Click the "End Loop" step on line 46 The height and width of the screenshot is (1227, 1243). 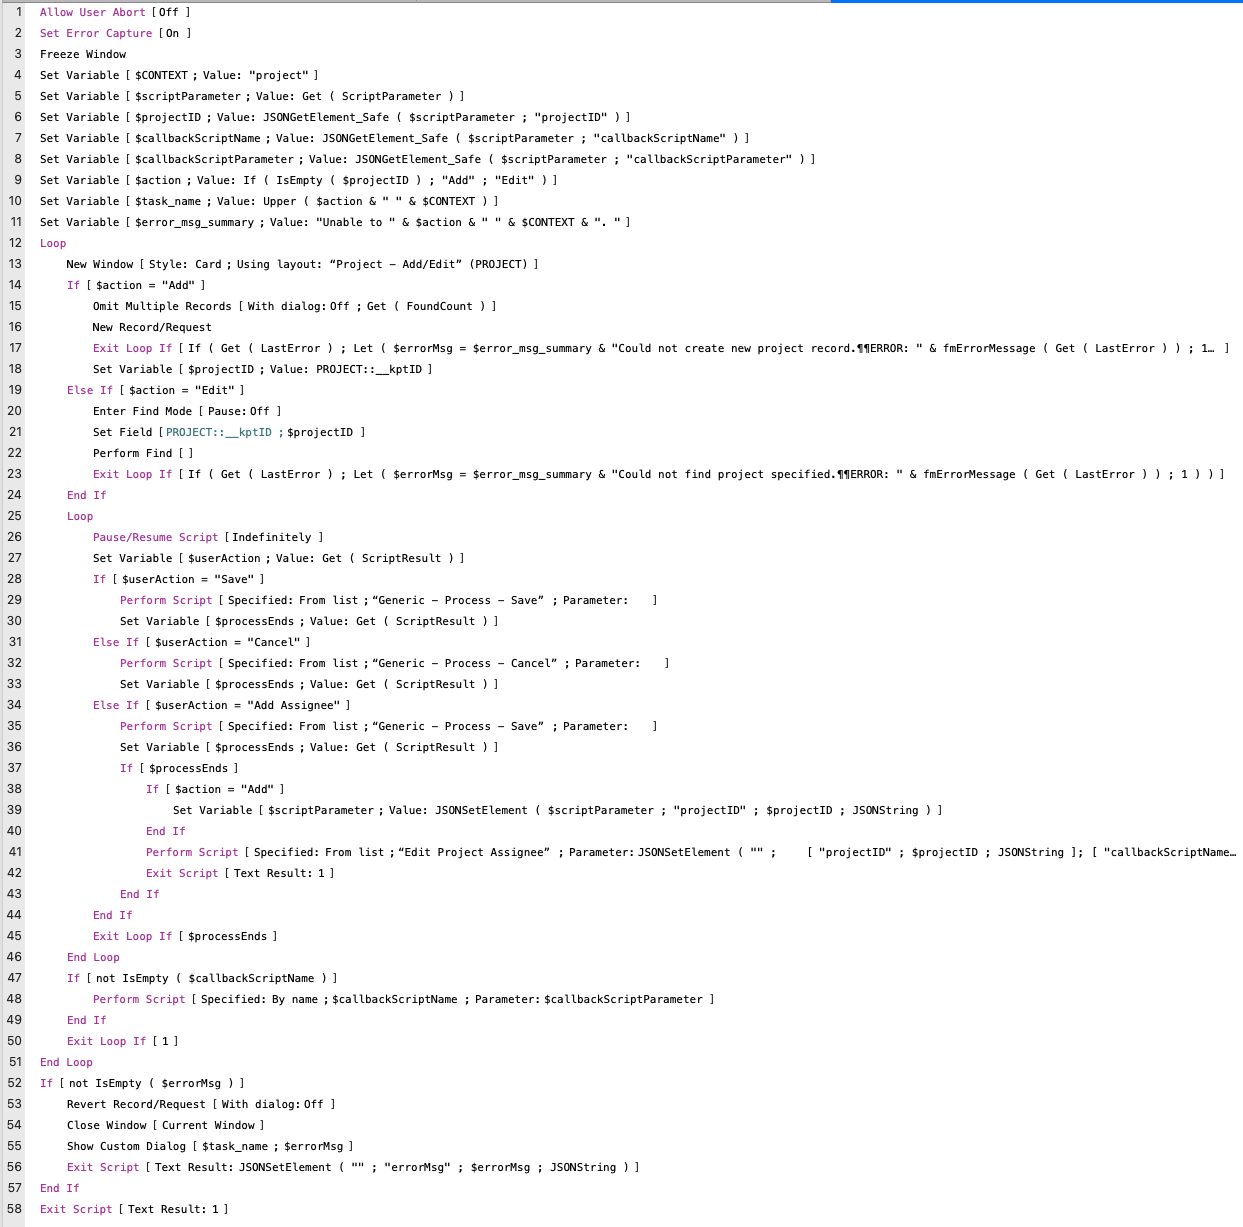click(x=93, y=957)
